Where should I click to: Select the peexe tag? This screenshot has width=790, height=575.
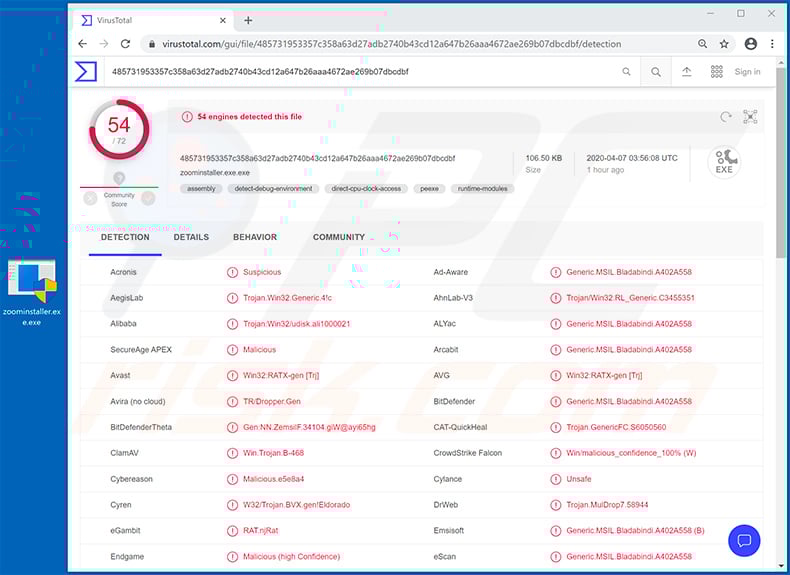[x=429, y=188]
